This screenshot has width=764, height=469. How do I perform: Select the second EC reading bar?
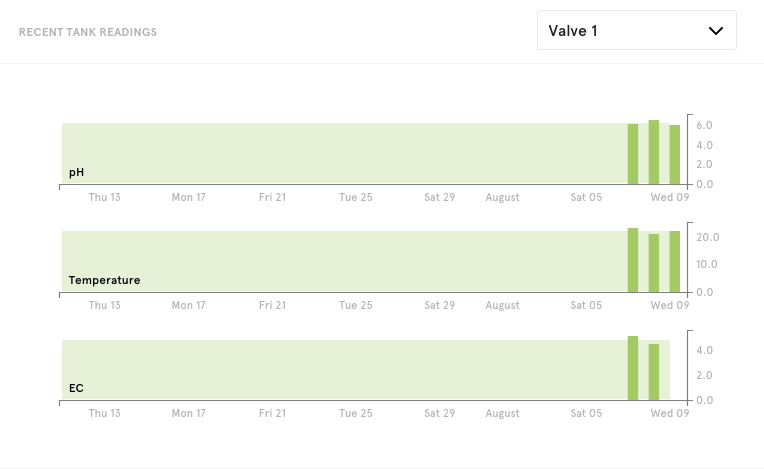(x=653, y=372)
